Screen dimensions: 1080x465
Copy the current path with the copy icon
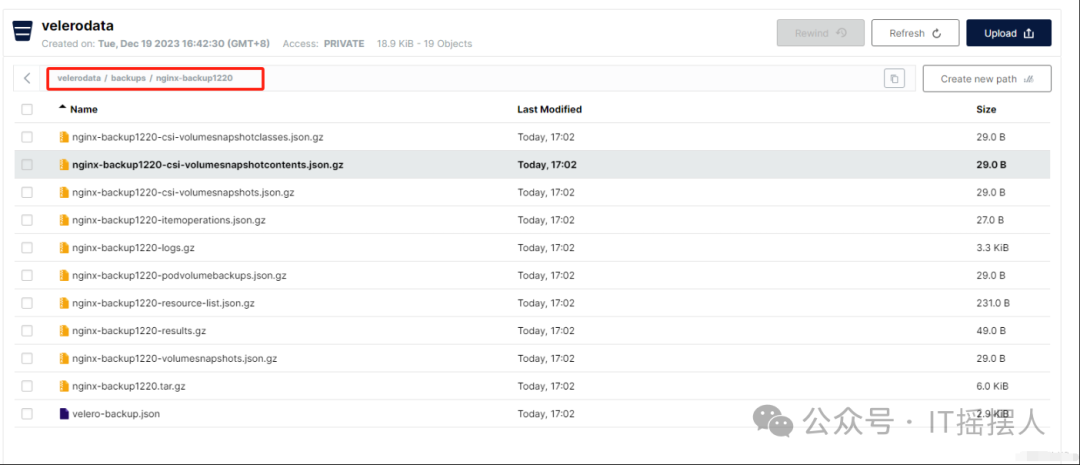(x=894, y=79)
